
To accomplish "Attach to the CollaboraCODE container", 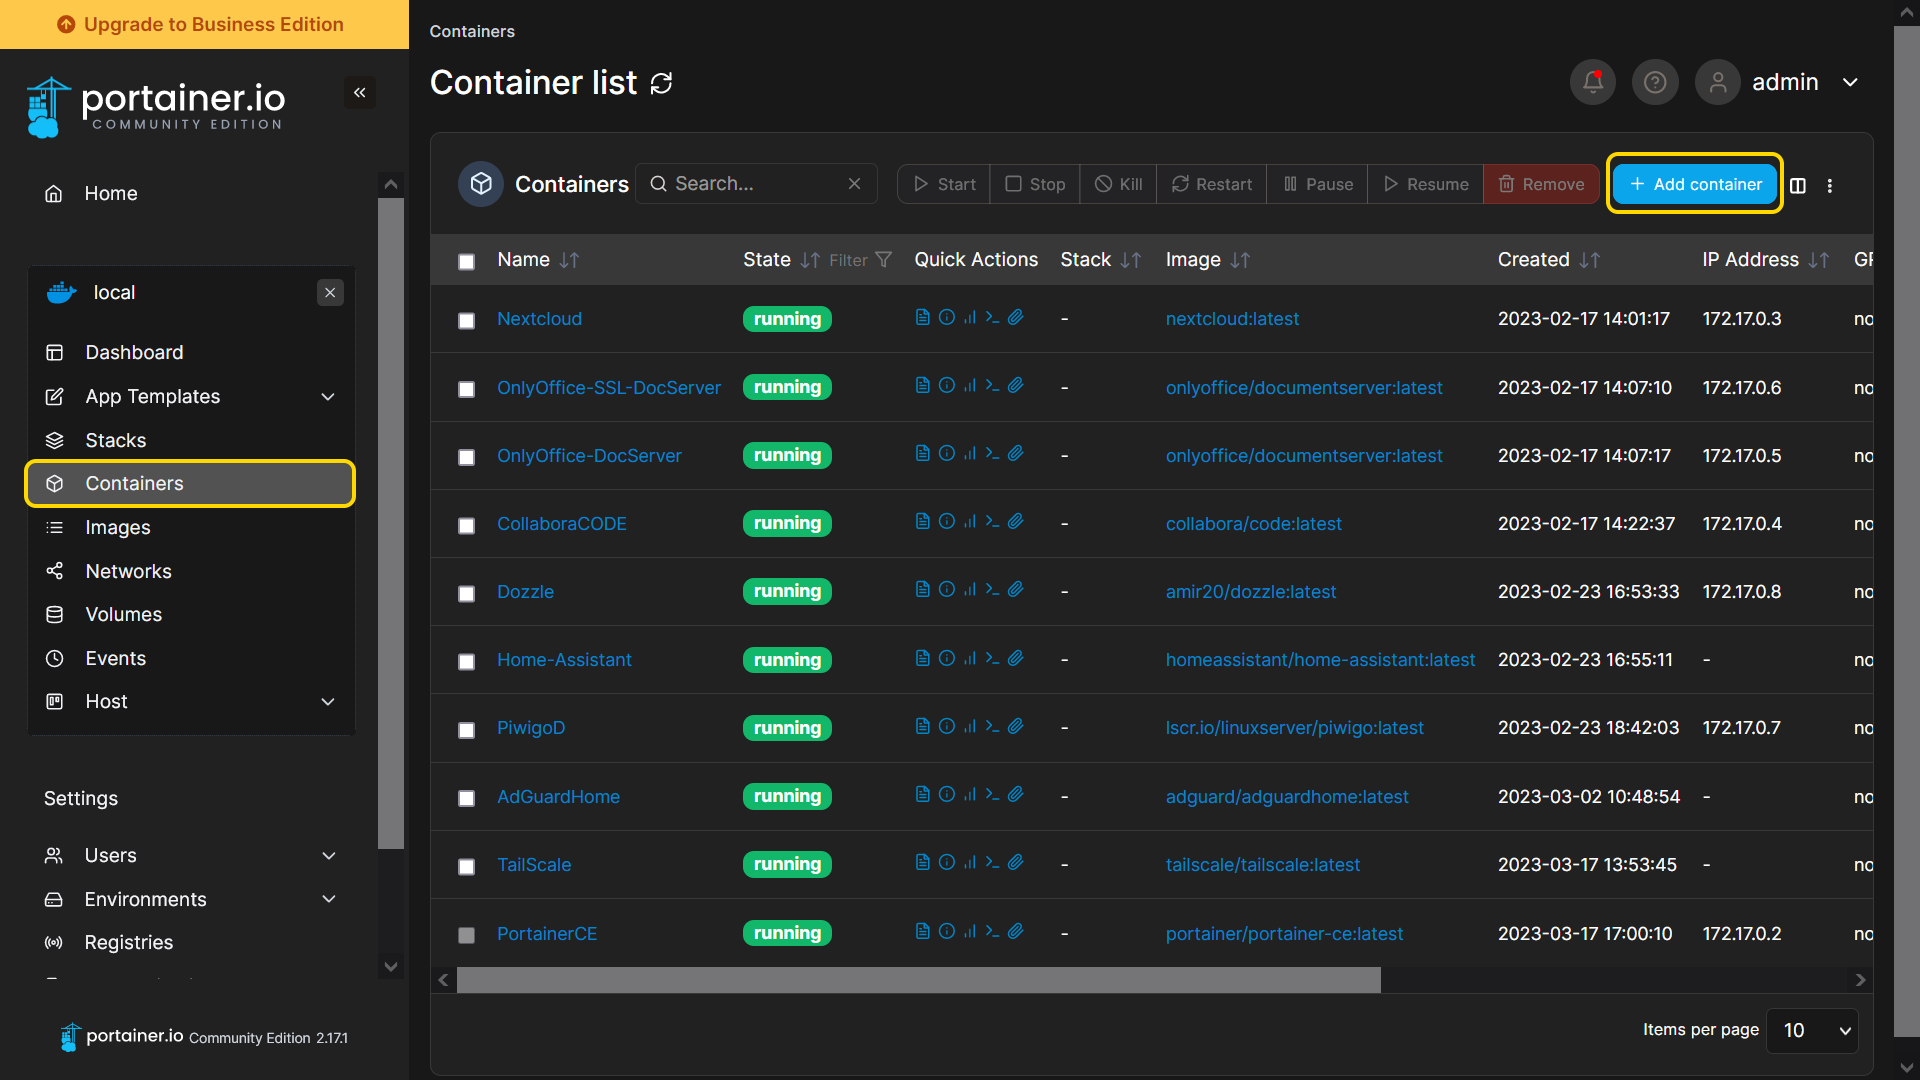I will point(1015,521).
